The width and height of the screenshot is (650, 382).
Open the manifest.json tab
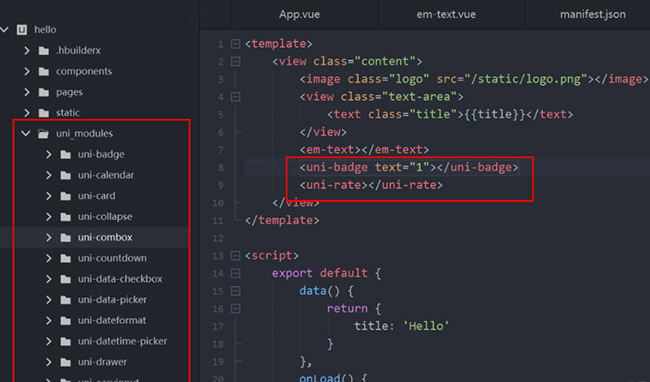click(593, 15)
